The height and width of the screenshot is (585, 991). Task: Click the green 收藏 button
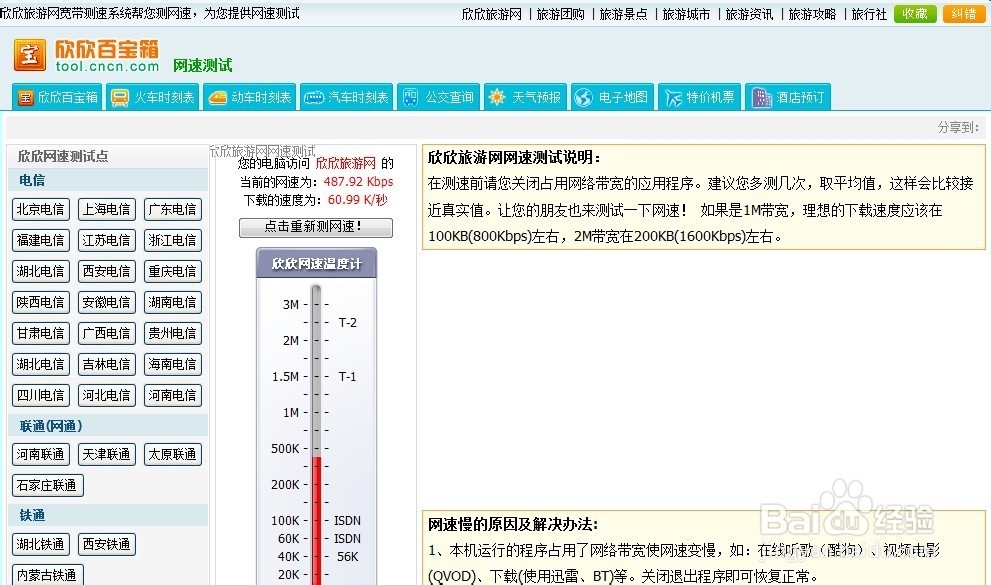tap(915, 13)
